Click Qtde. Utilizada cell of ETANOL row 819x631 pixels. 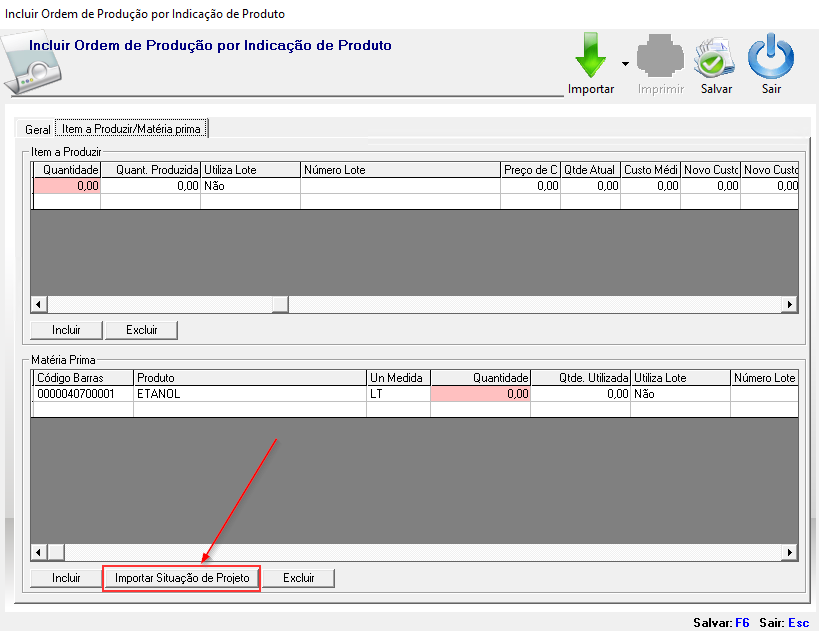[x=580, y=394]
